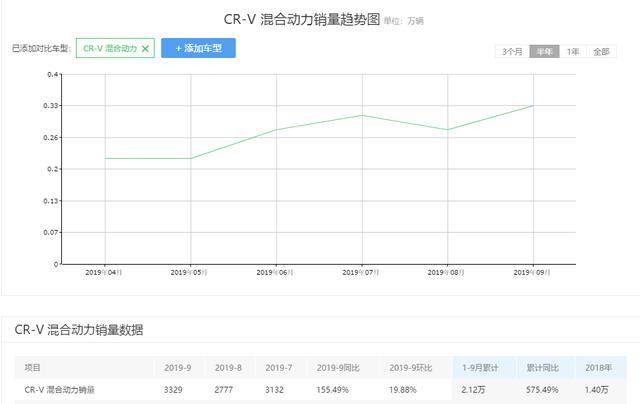
Task: Click the 2019-8 table column header
Action: coord(228,368)
